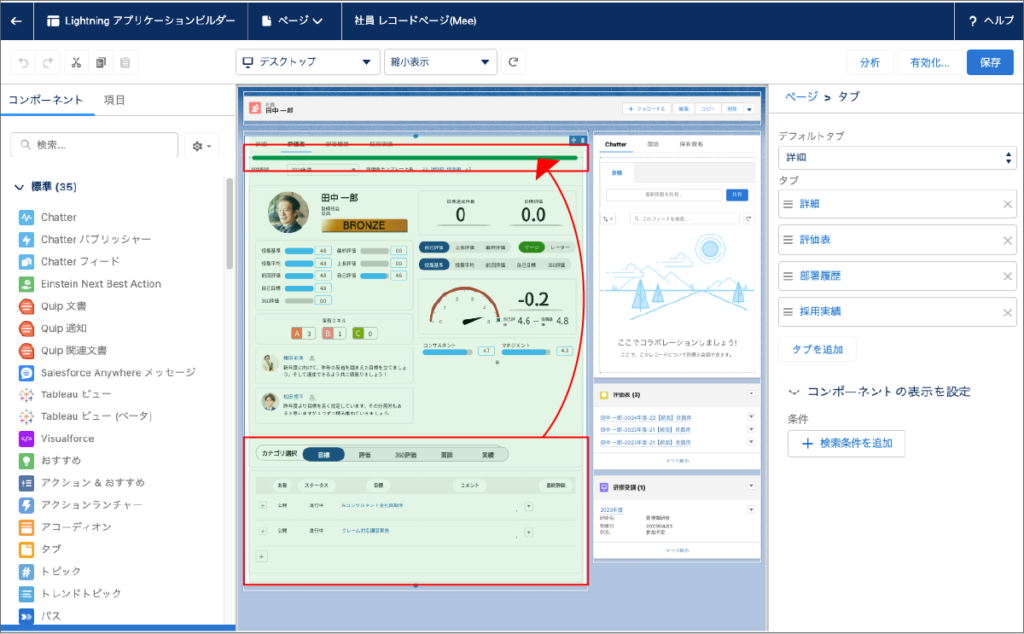Viewport: 1024px width, 634px height.
Task: Click the Visualforce component icon
Action: pos(26,439)
